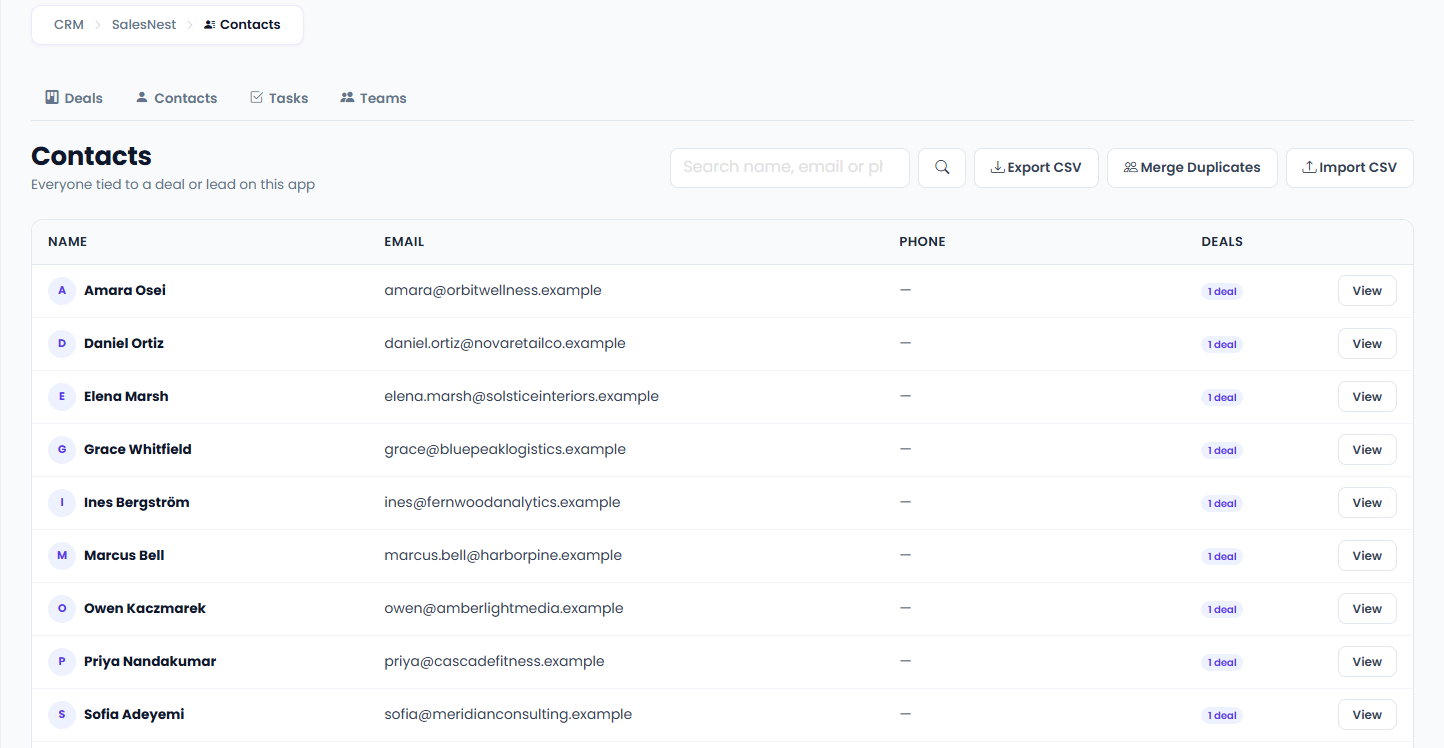Click email grace@bluepeaklogistics.example
Image resolution: width=1444 pixels, height=748 pixels.
pyautogui.click(x=505, y=450)
